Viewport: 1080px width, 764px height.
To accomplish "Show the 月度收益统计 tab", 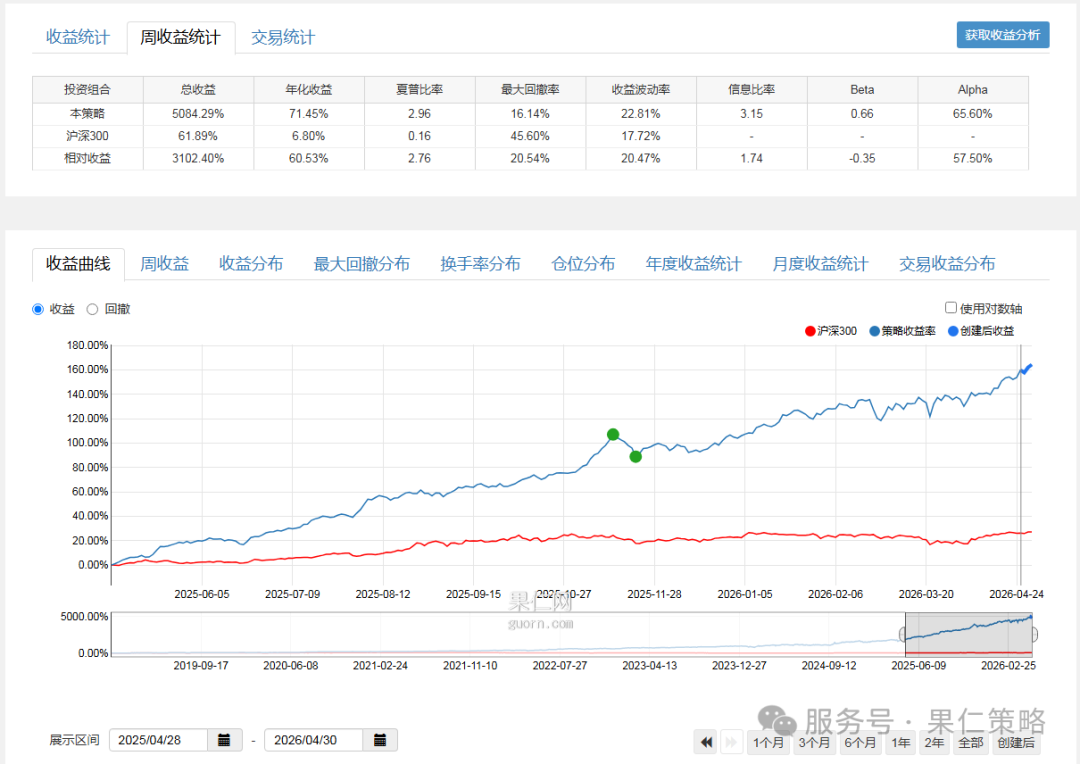I will (x=820, y=264).
